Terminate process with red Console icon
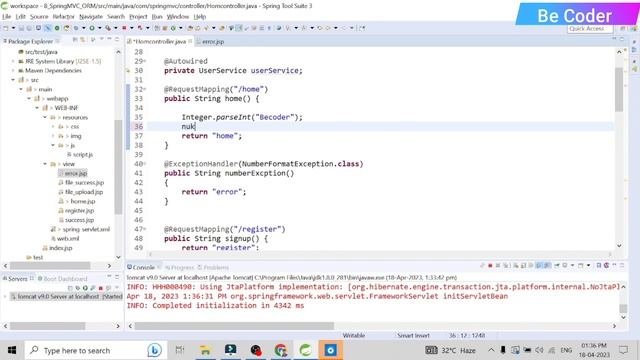640x360 pixels. coord(490,266)
